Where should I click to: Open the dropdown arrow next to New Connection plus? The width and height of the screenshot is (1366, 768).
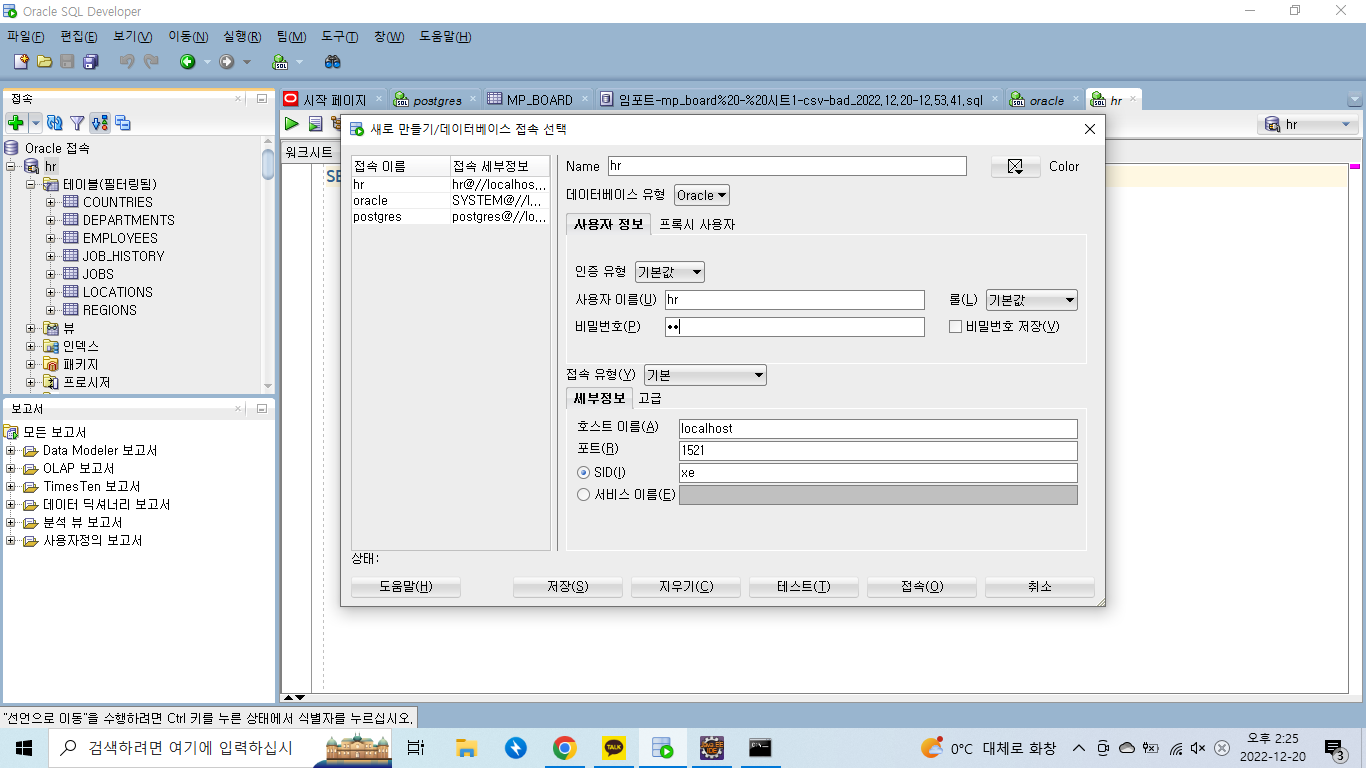coord(35,123)
